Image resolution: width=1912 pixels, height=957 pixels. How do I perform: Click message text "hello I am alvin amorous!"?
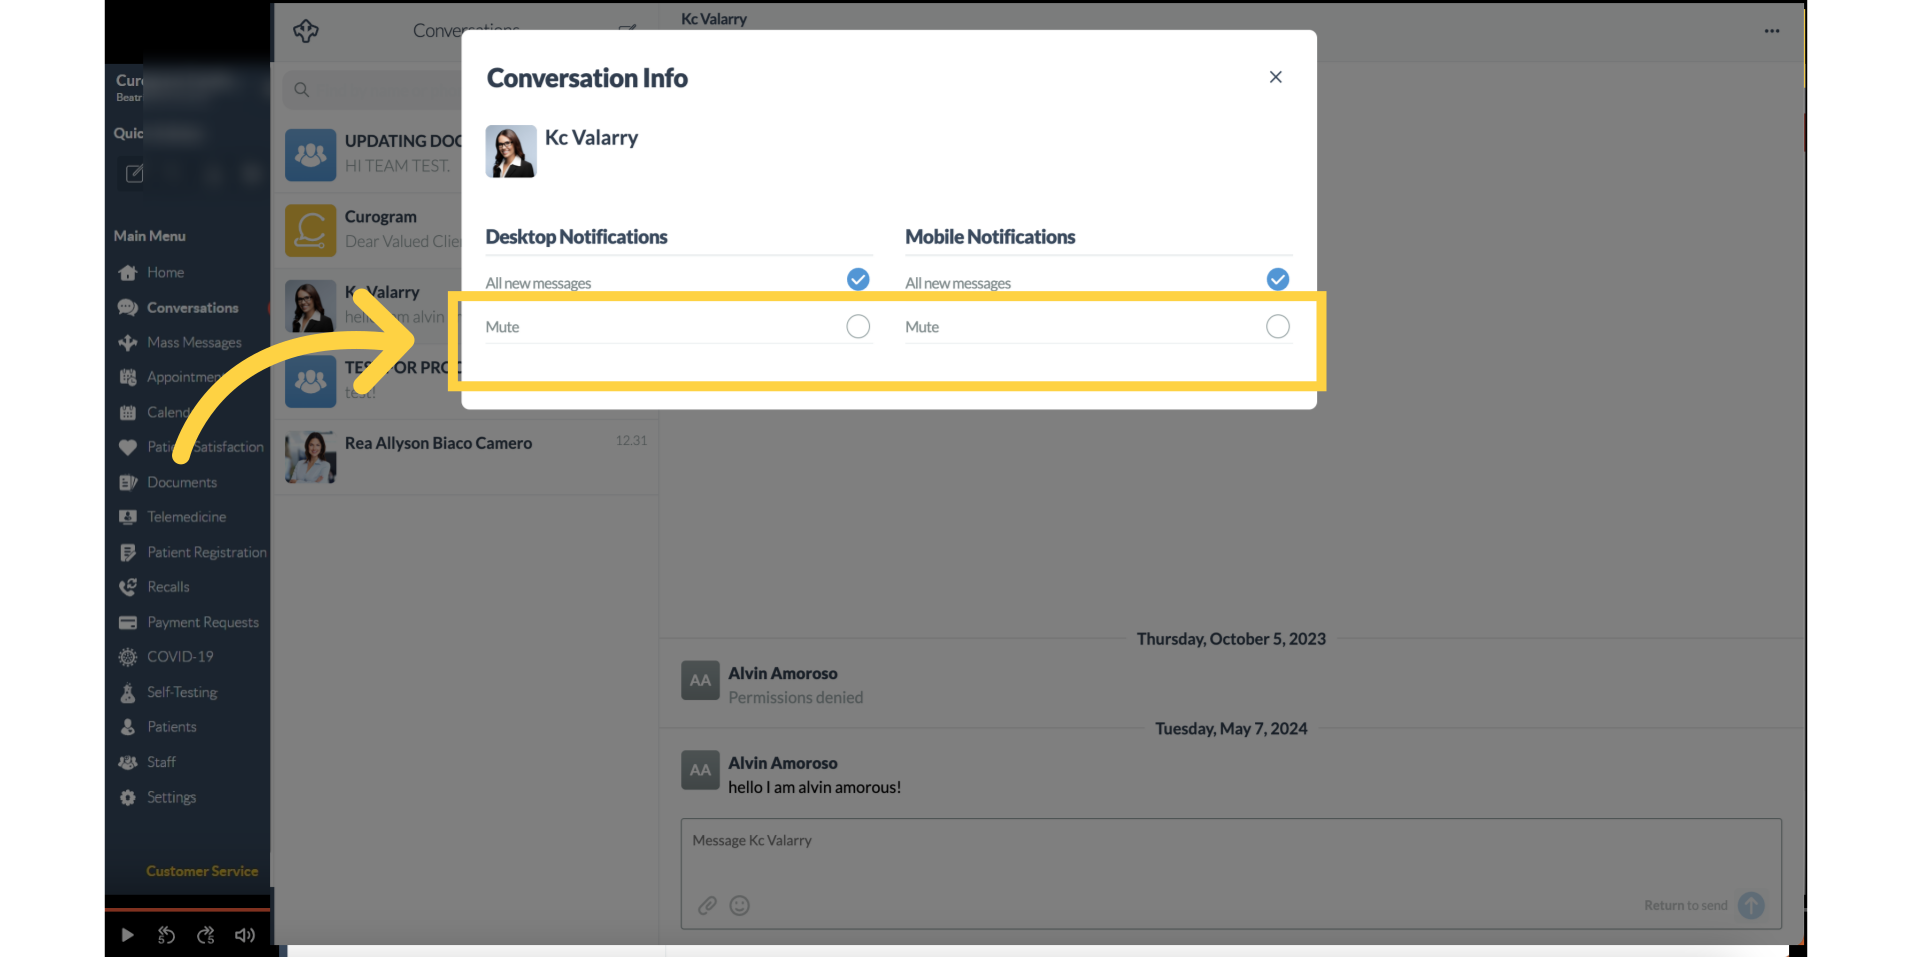(x=814, y=788)
